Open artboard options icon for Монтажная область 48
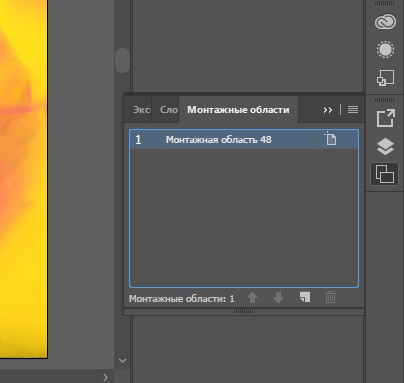This screenshot has height=383, width=404. [330, 139]
